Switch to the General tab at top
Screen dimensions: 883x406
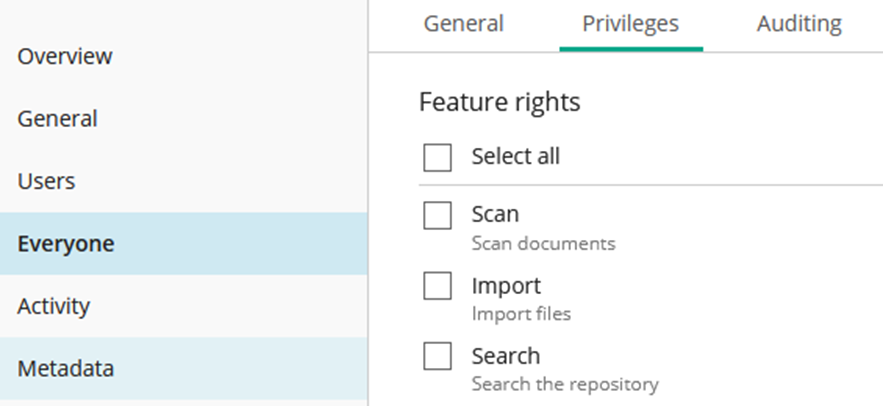(x=463, y=24)
